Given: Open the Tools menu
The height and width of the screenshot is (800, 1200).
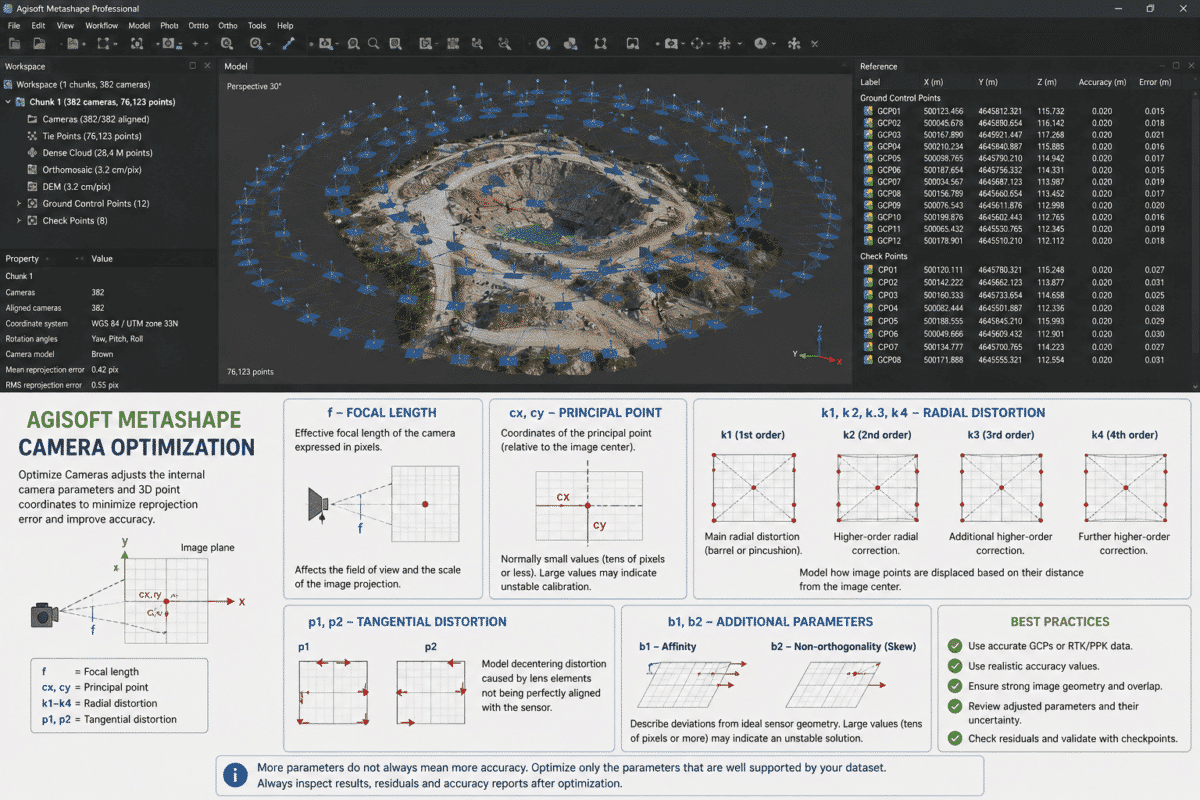Looking at the screenshot, I should click(257, 25).
